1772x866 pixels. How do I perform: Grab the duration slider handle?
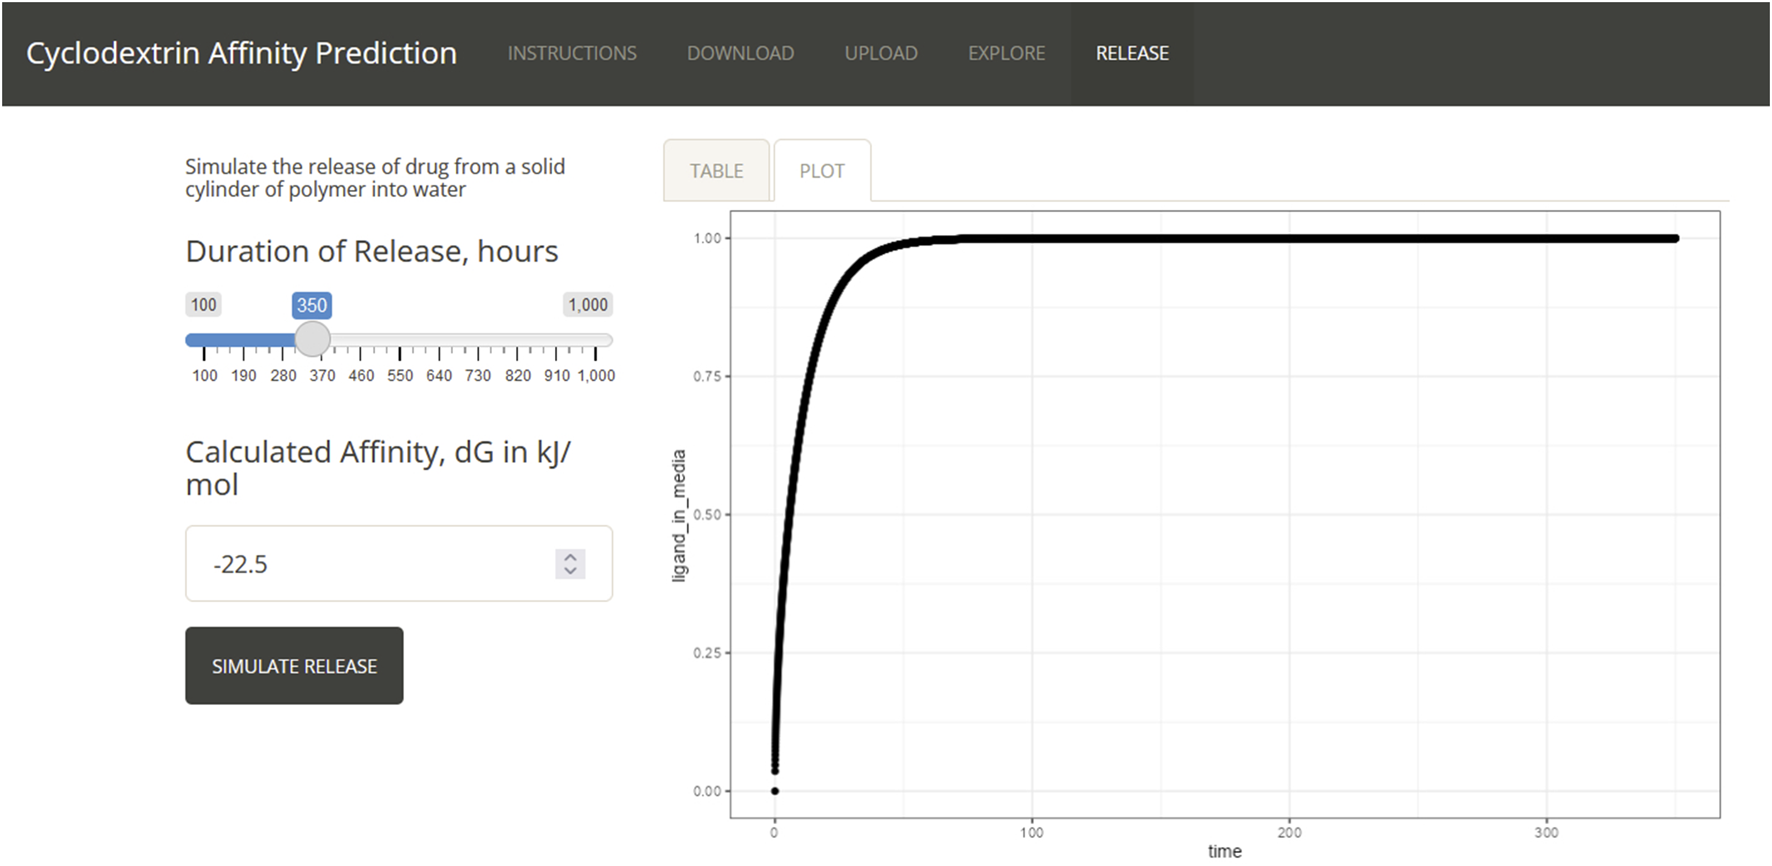pos(313,340)
